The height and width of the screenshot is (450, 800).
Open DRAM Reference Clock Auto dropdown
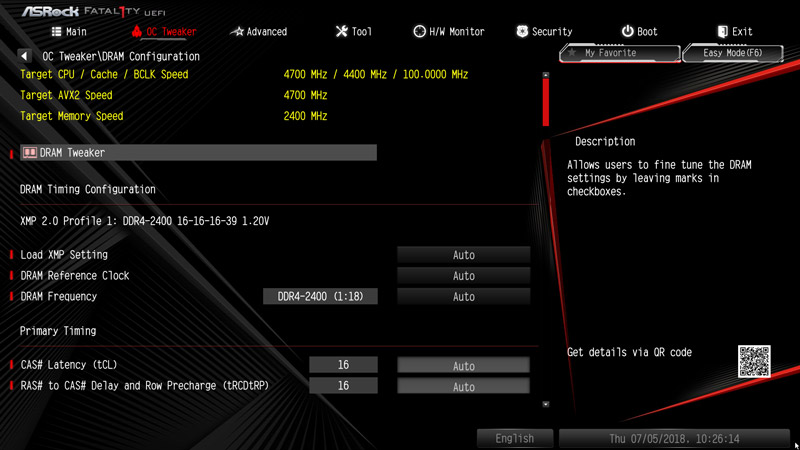coord(464,276)
